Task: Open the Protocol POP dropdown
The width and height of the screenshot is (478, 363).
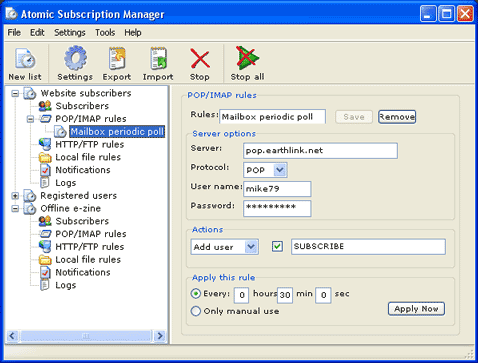Action: point(280,170)
